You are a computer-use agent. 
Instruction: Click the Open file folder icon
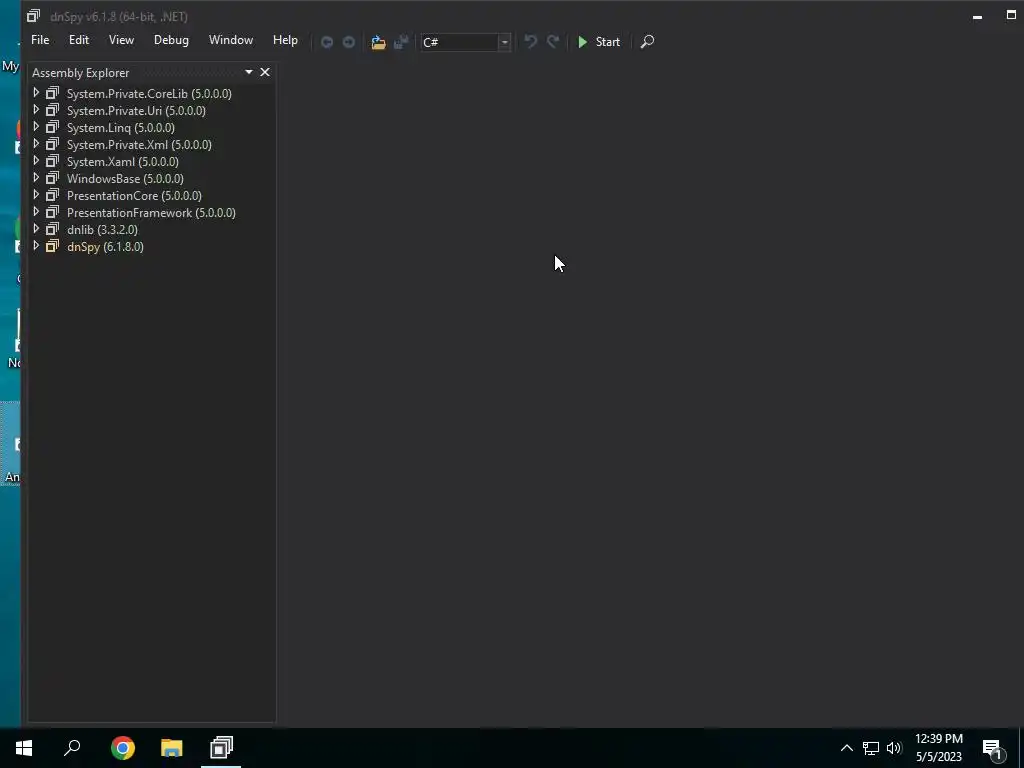[x=378, y=42]
